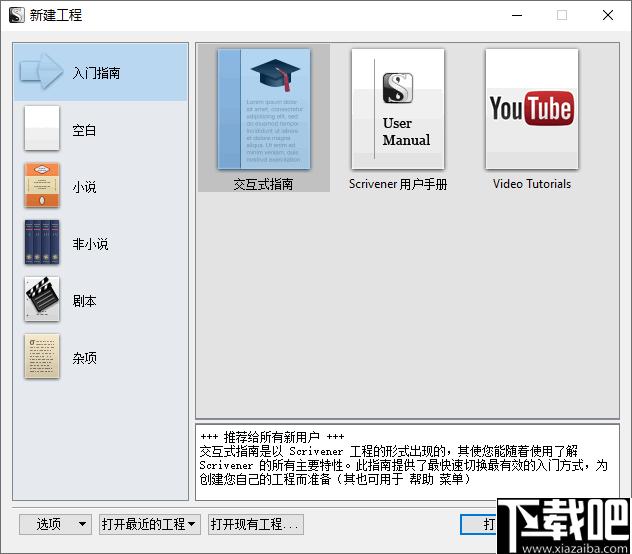Click the 打开现有工程... button
The image size is (632, 554).
click(x=256, y=524)
